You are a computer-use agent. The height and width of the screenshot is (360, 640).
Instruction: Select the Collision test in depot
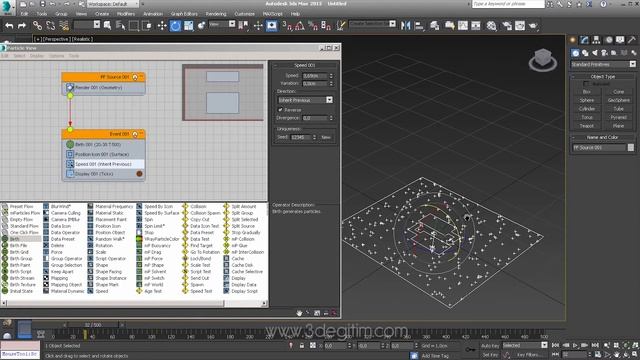click(198, 206)
